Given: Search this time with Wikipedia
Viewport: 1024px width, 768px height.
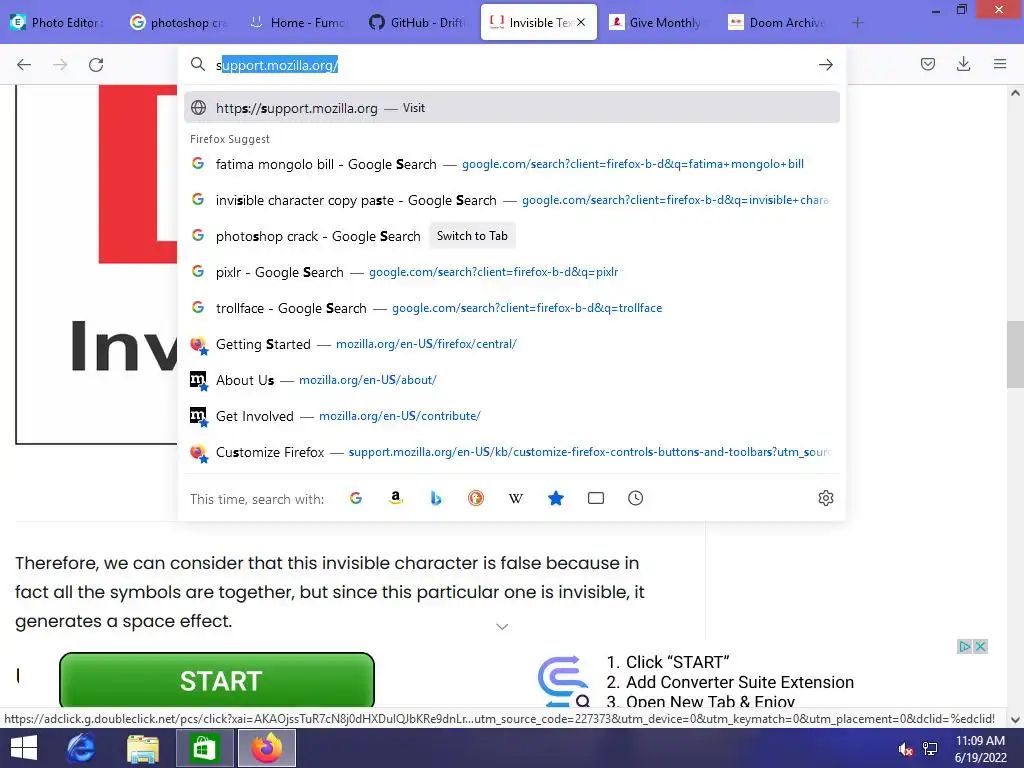Looking at the screenshot, I should click(x=516, y=498).
